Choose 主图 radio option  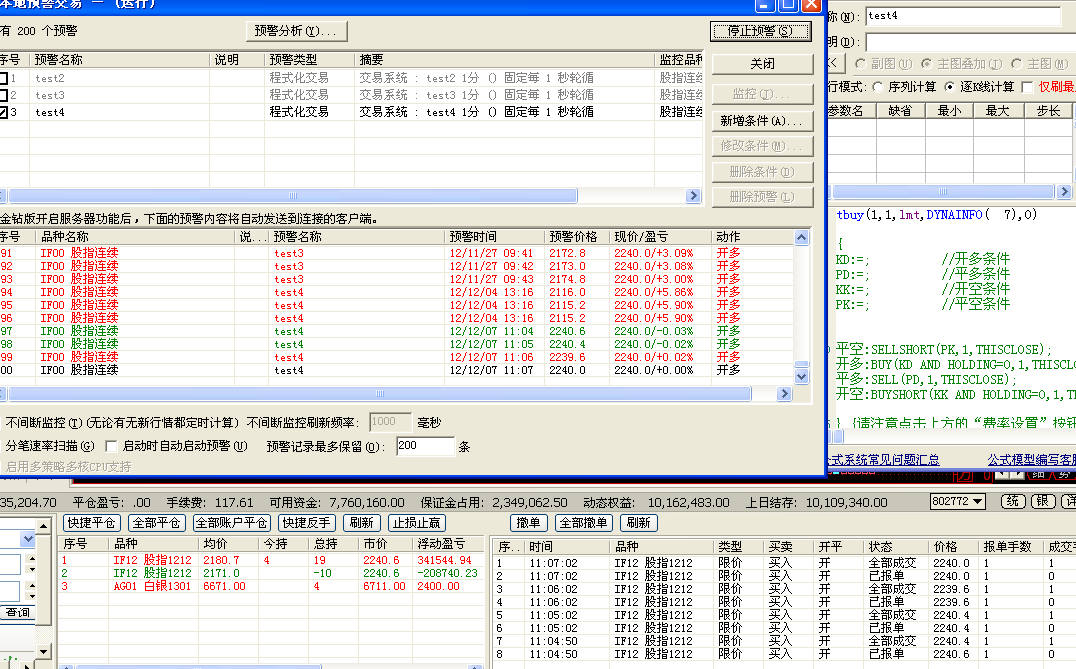click(1016, 64)
